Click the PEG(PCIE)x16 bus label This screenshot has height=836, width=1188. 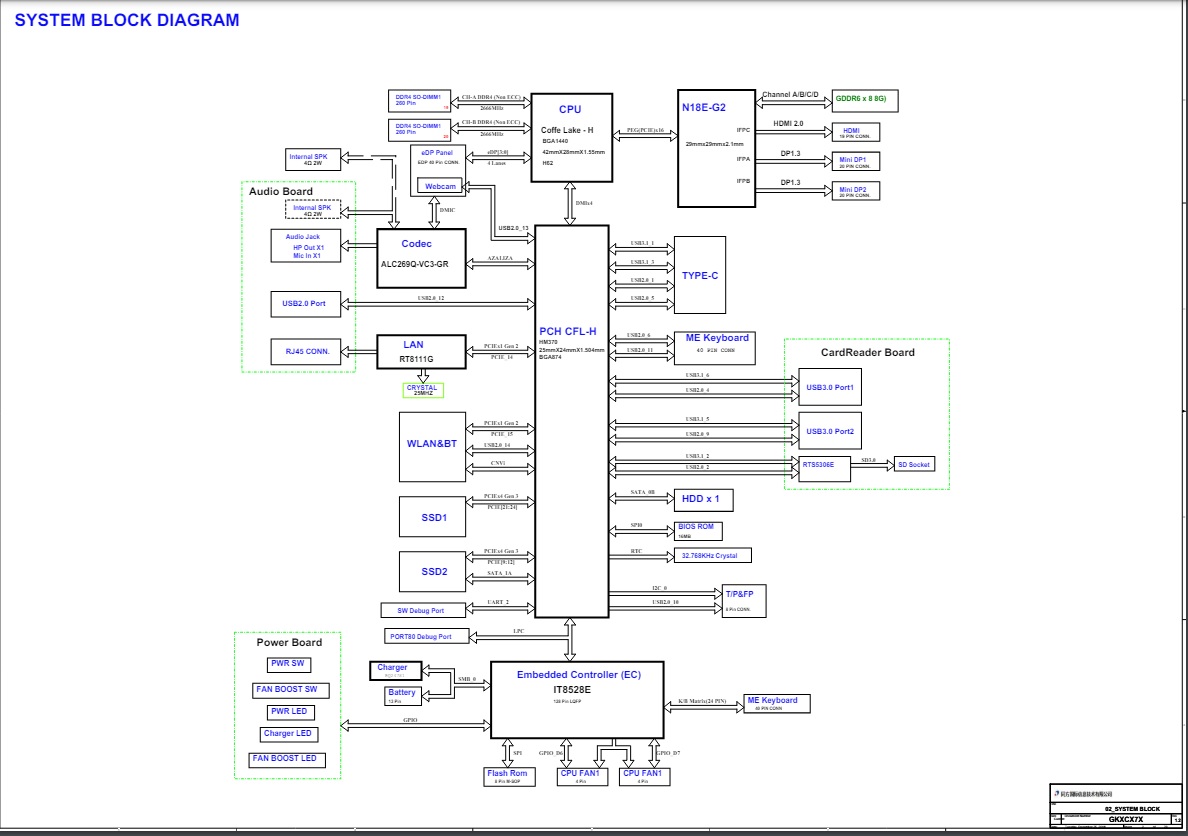click(645, 130)
